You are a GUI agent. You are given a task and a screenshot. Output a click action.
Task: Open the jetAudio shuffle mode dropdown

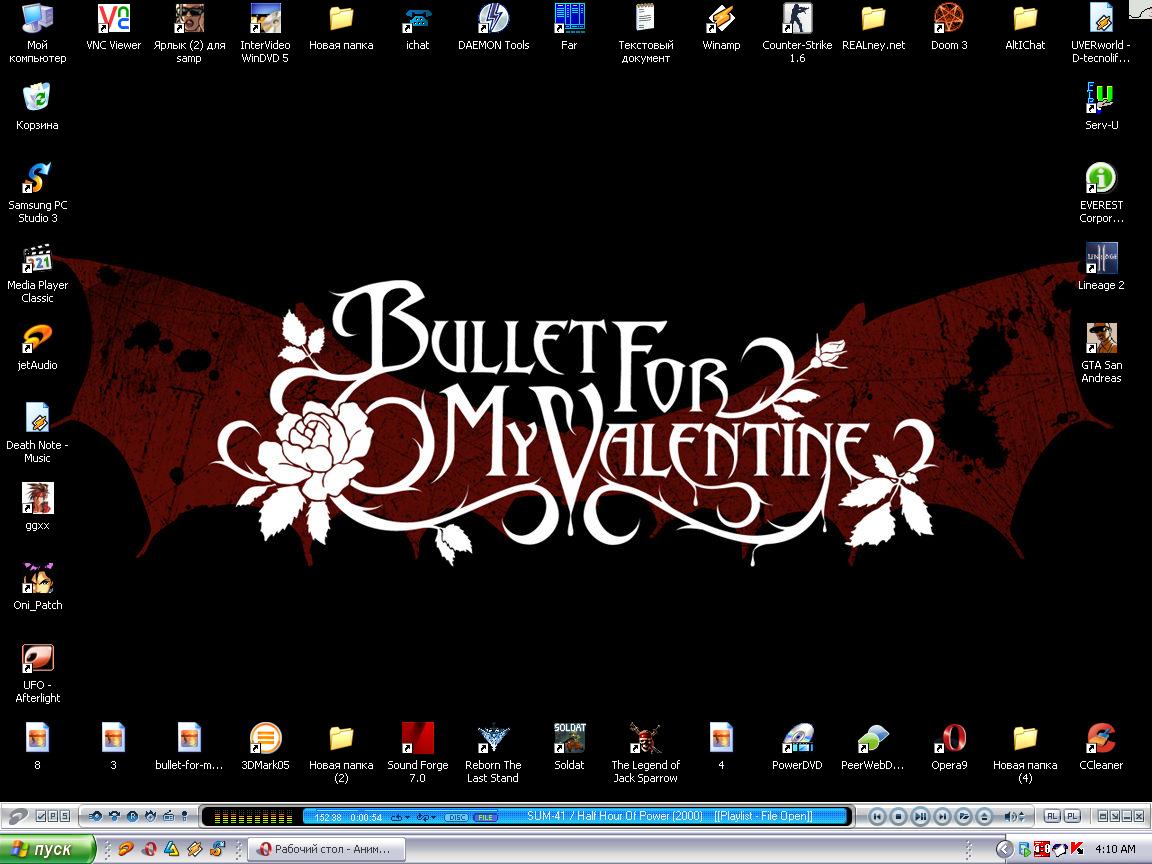click(x=426, y=817)
